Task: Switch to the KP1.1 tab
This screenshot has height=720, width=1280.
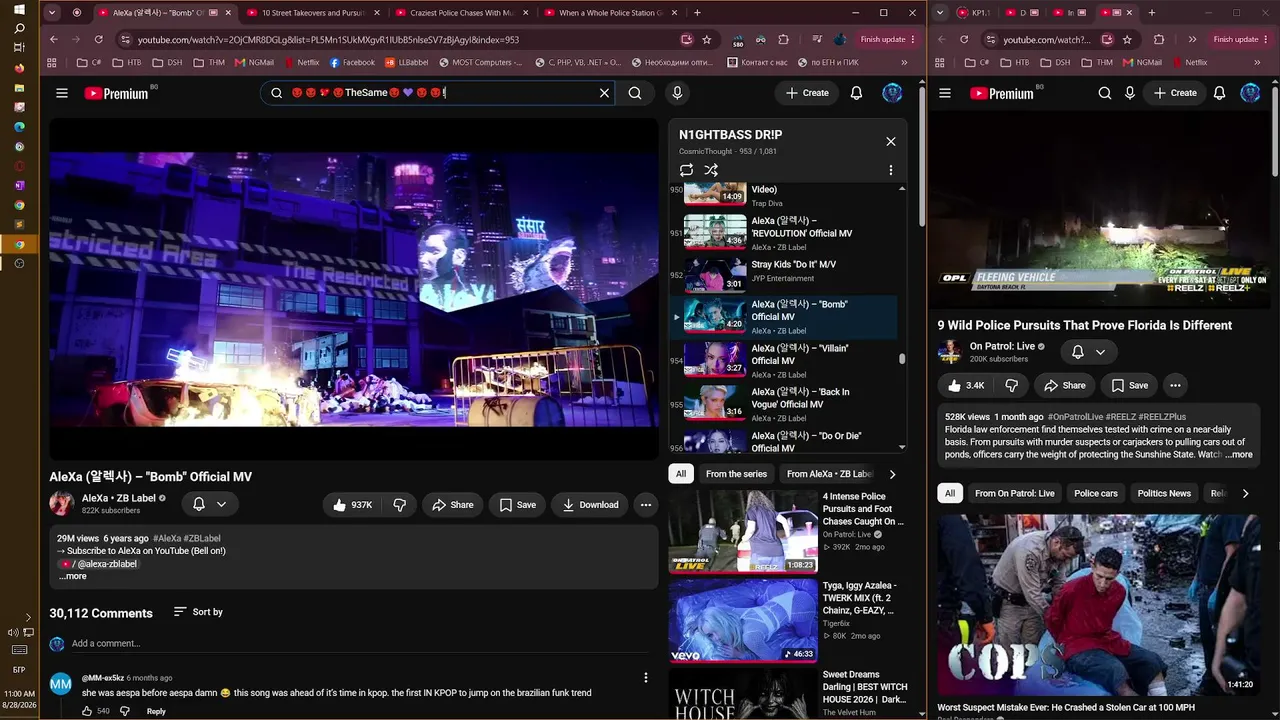Action: point(973,13)
